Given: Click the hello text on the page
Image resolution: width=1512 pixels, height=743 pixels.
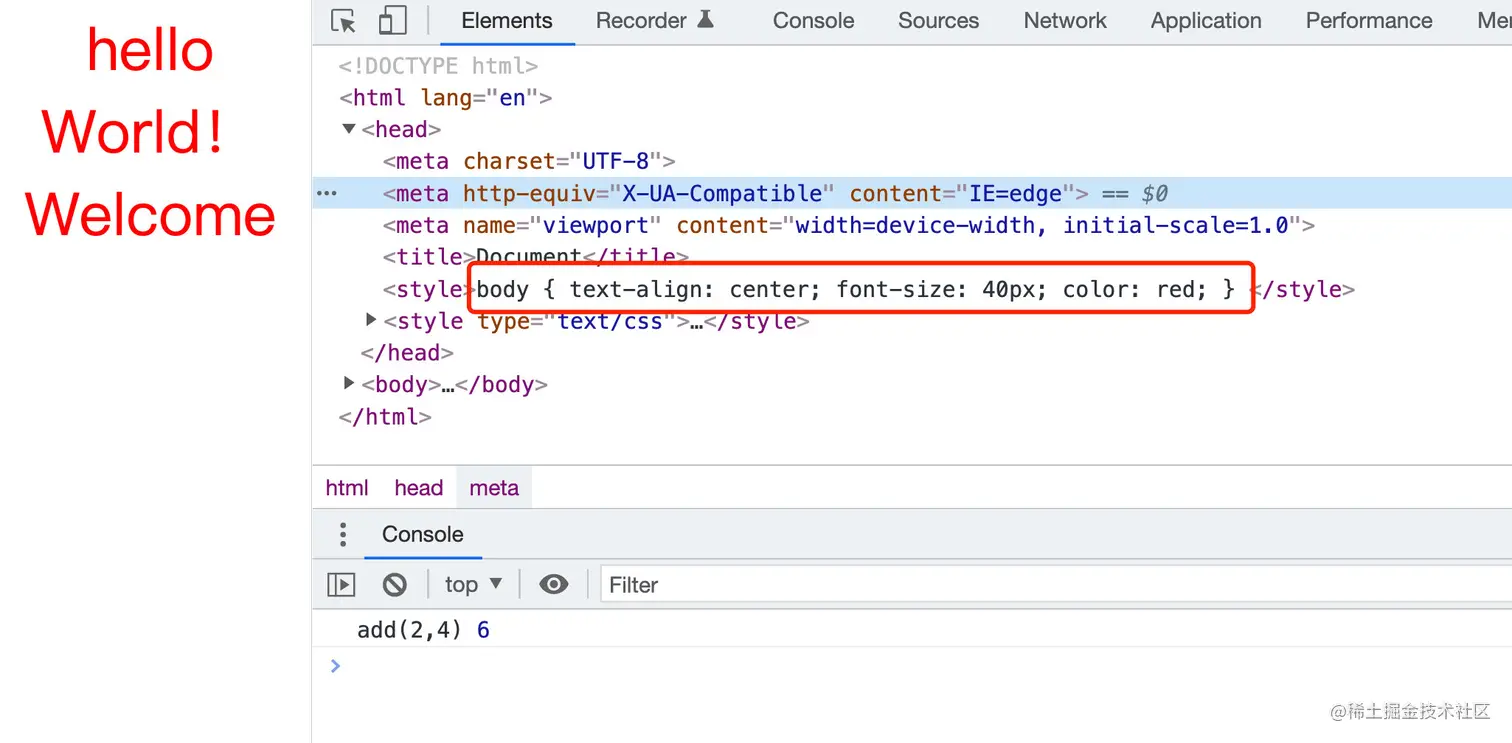Looking at the screenshot, I should 150,50.
